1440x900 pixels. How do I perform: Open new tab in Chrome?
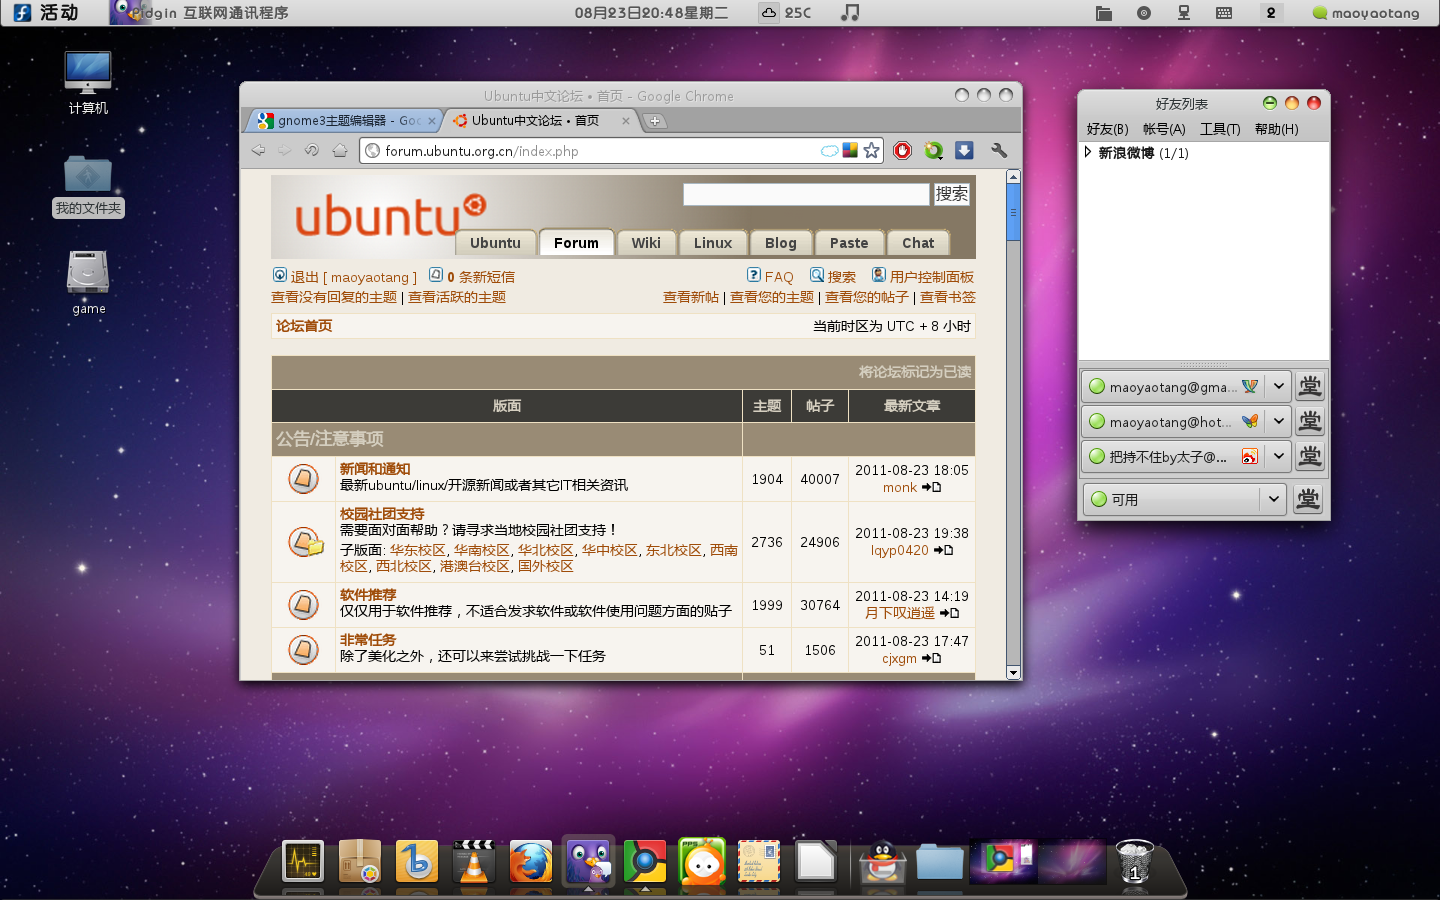tap(655, 121)
